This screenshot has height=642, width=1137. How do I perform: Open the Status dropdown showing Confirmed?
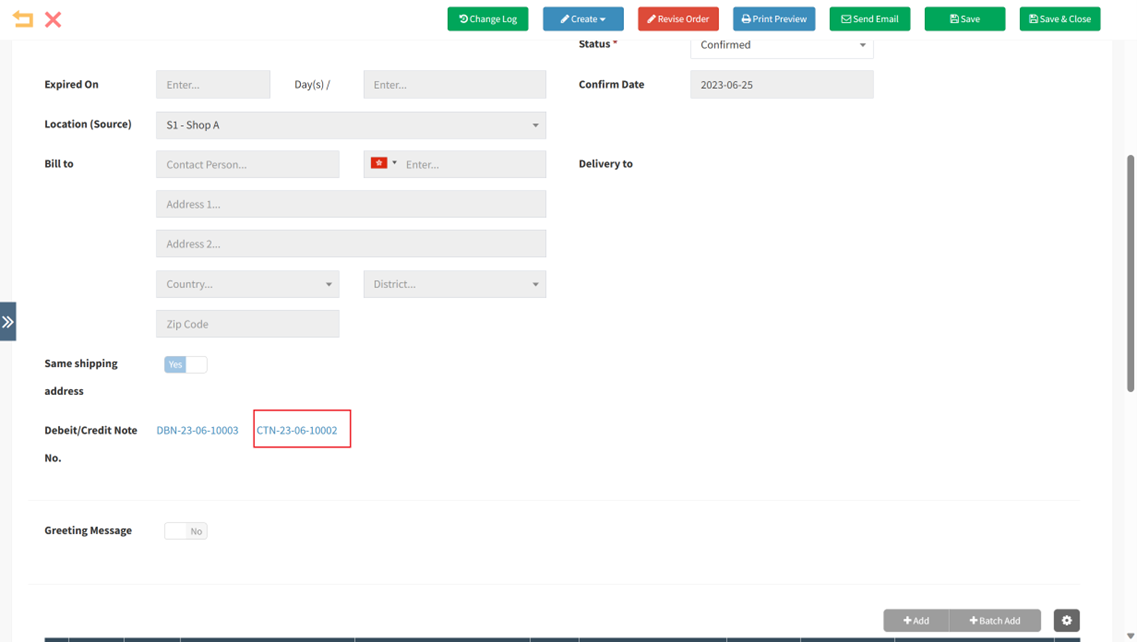tap(781, 45)
